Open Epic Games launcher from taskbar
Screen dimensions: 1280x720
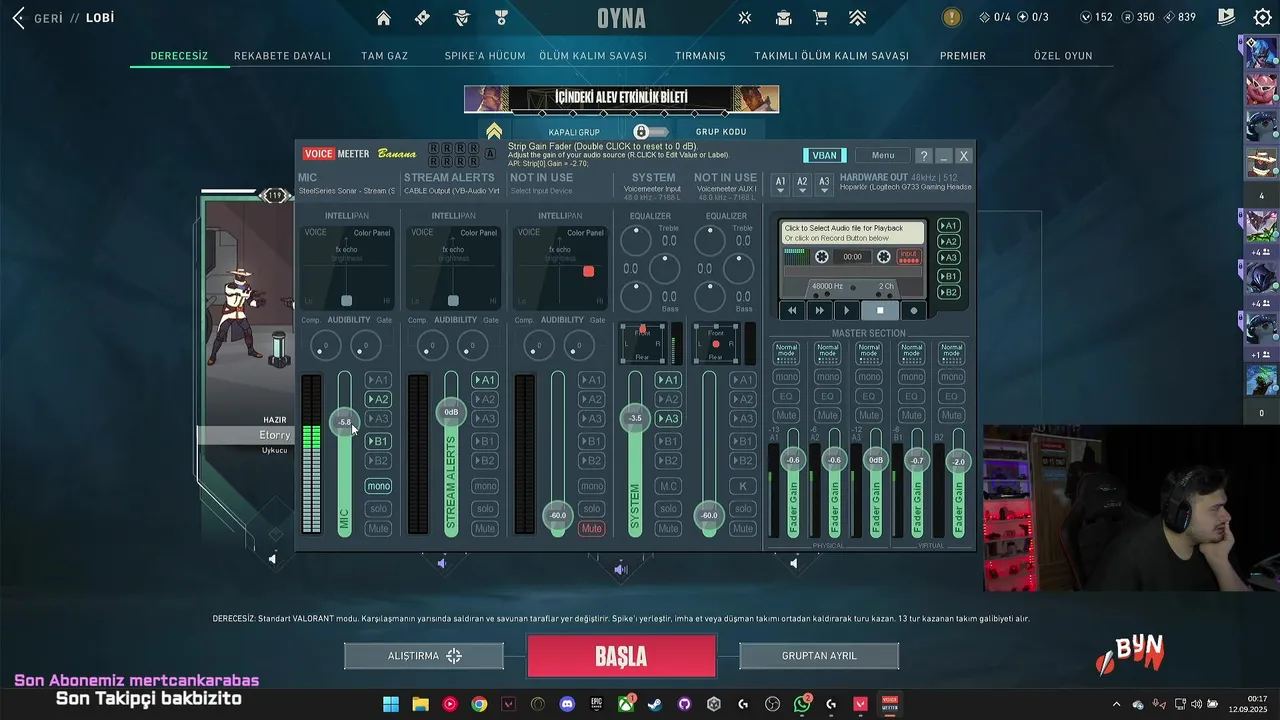(x=596, y=704)
